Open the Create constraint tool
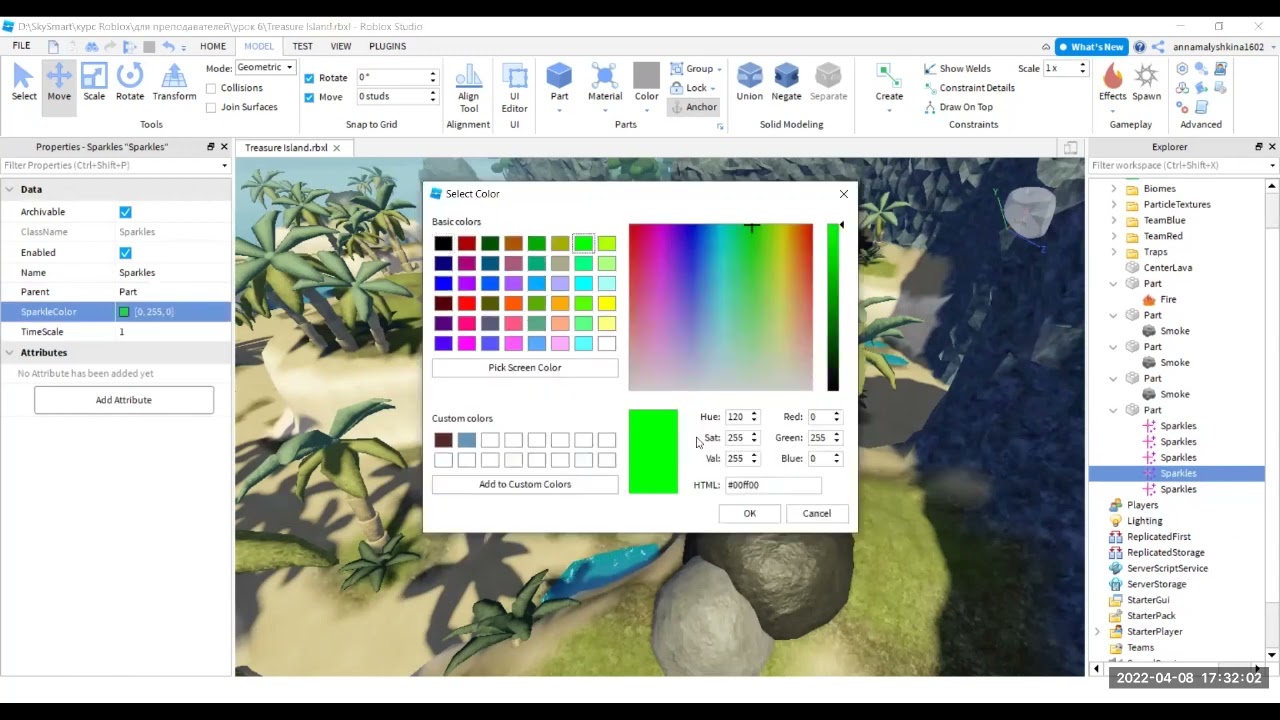This screenshot has width=1280, height=720. click(x=889, y=83)
